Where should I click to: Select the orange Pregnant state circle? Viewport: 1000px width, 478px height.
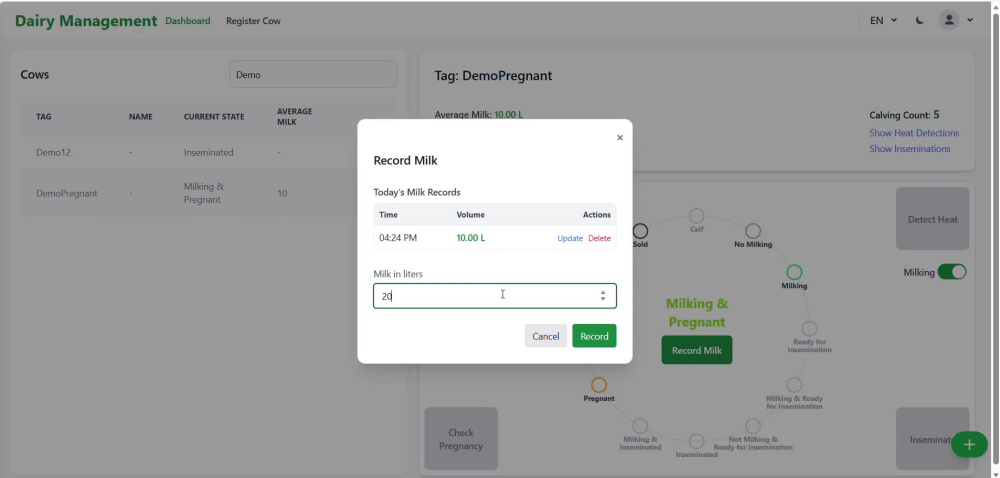(599, 384)
